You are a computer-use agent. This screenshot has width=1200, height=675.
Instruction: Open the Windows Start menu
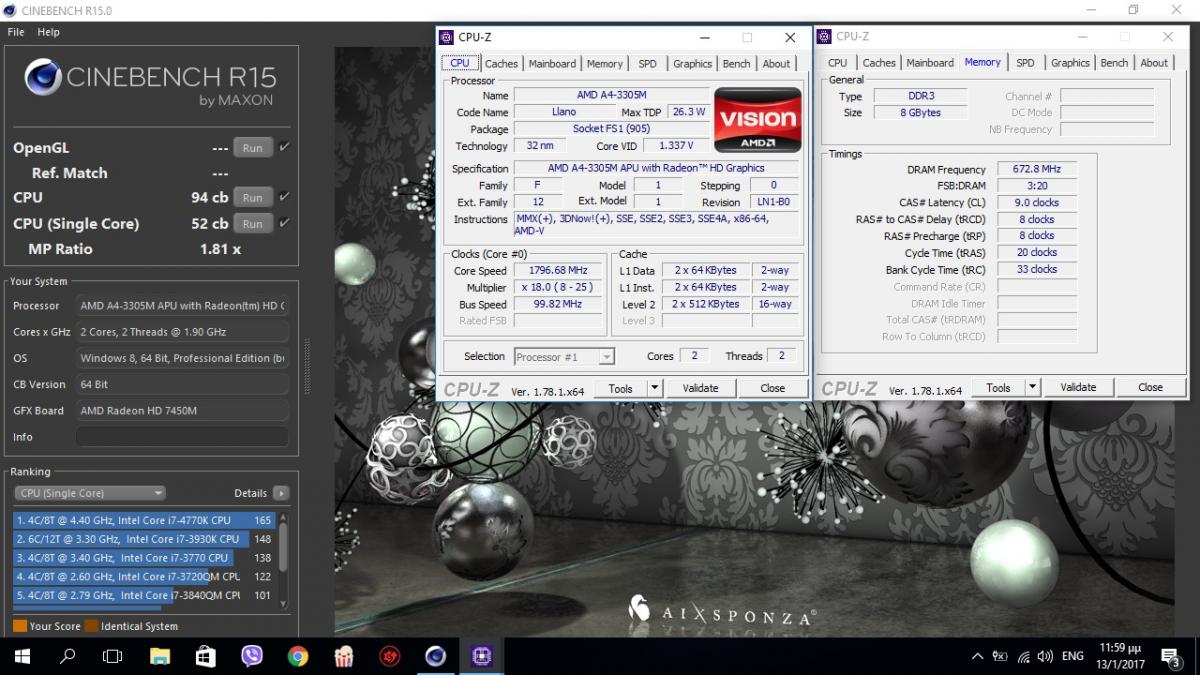[x=22, y=657]
